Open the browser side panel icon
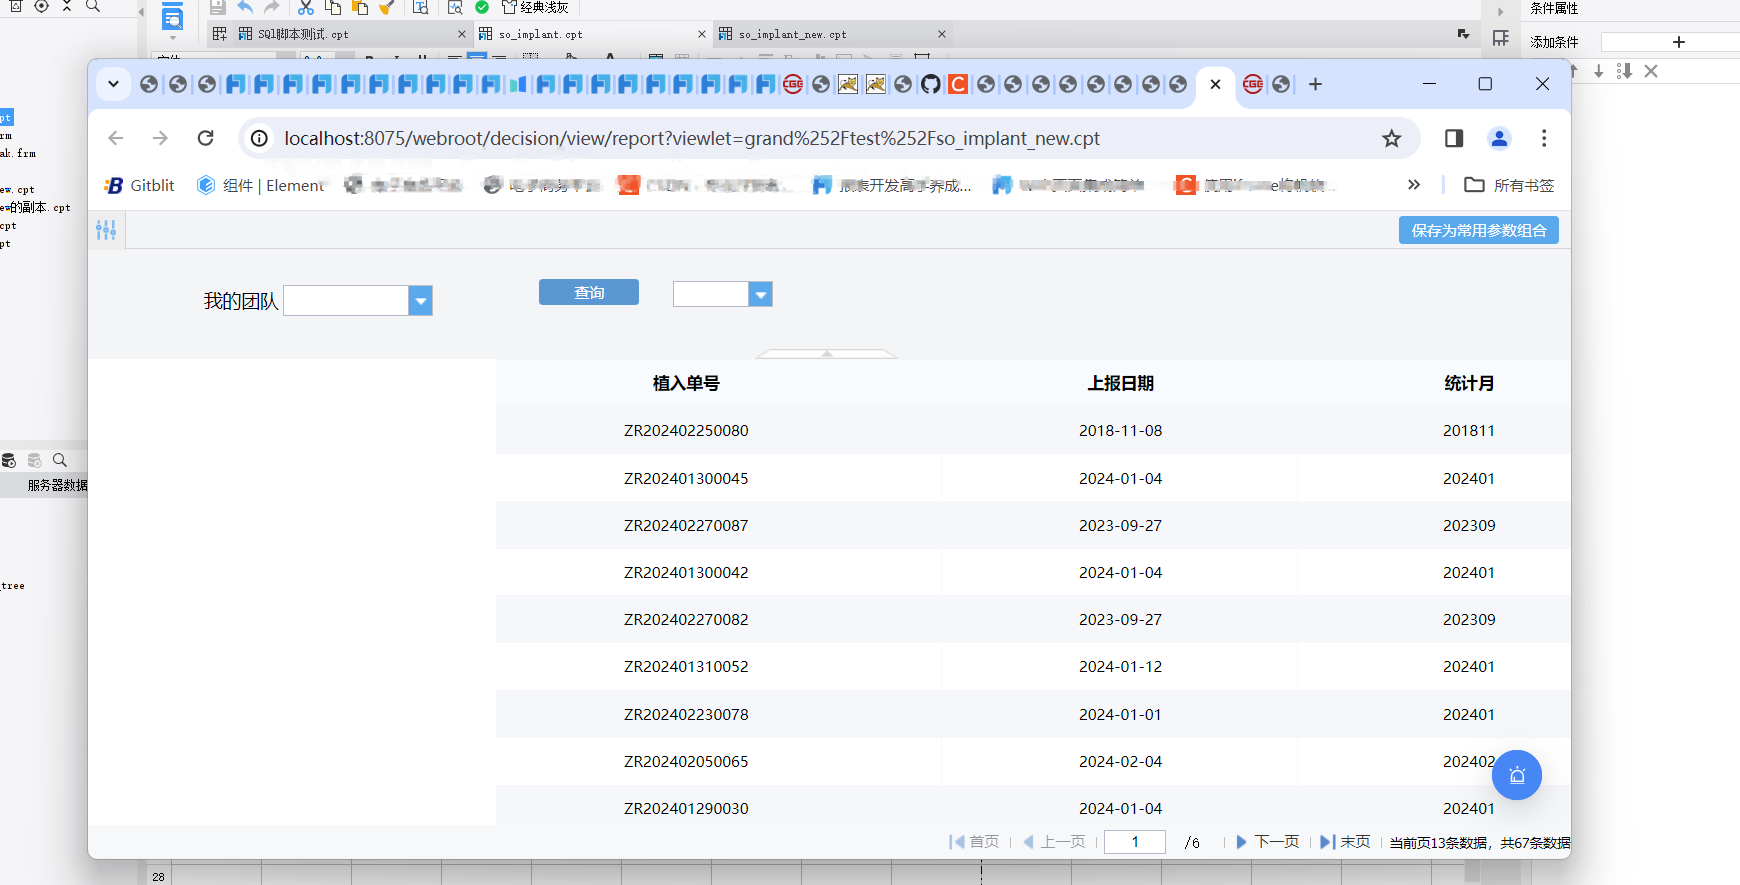Screen dimensions: 1740x885 pyautogui.click(x=1454, y=139)
